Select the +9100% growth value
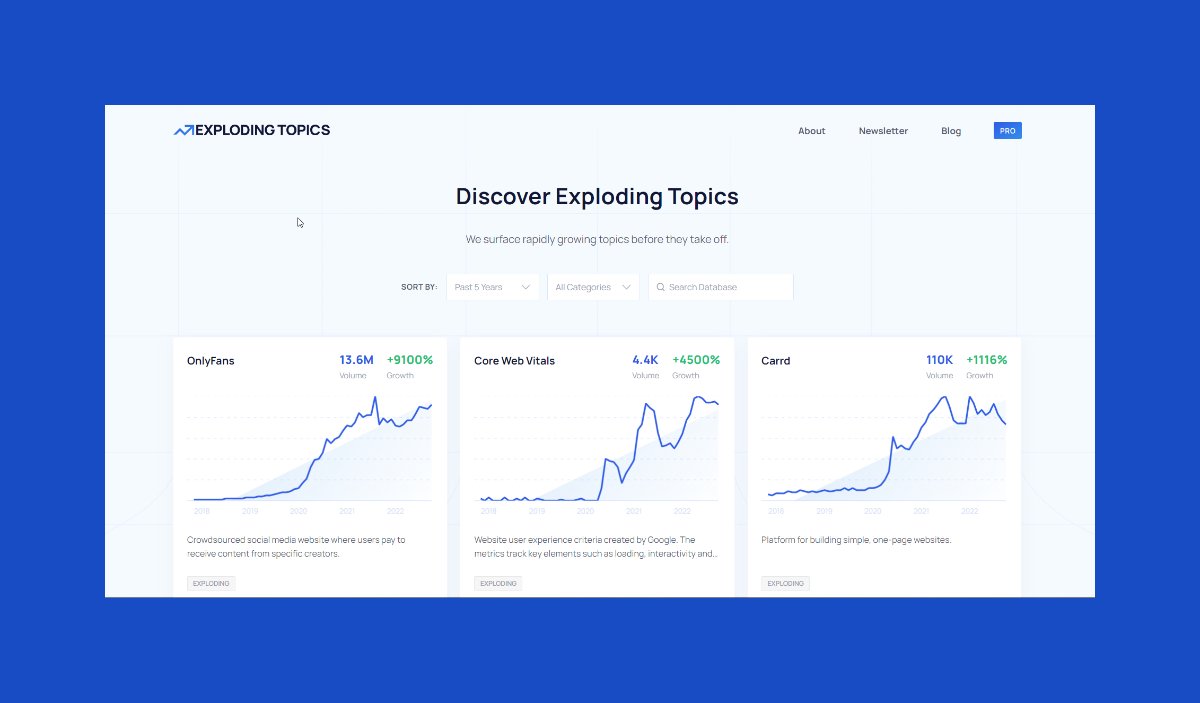1200x703 pixels. (410, 360)
